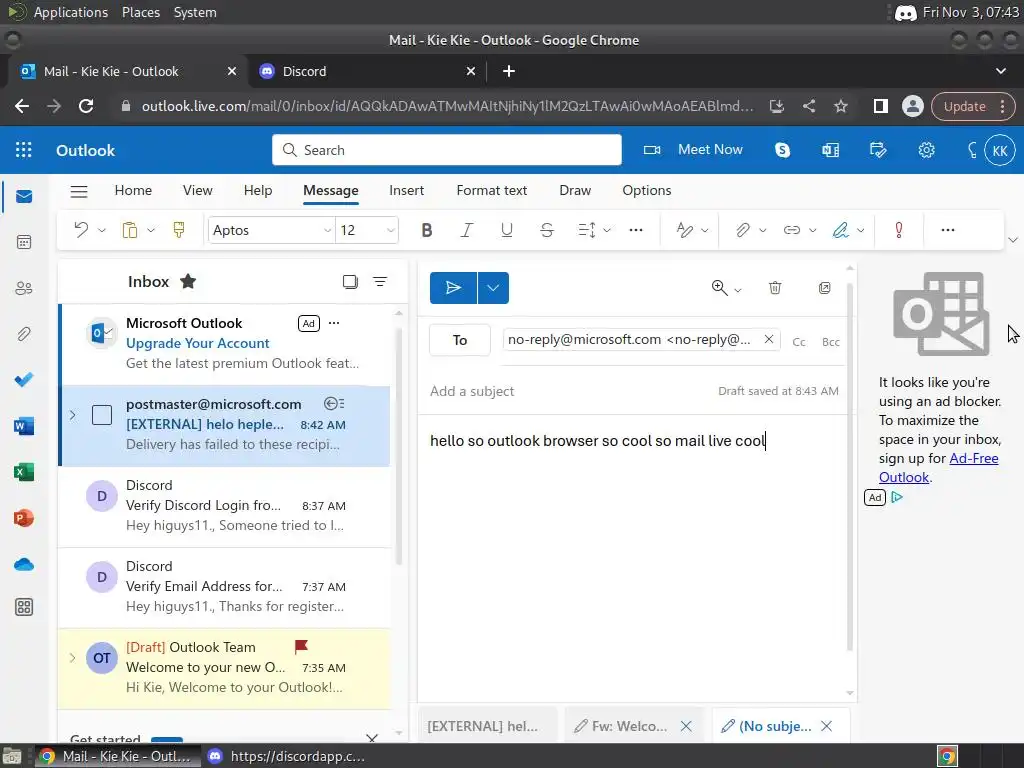Click the Outlook search box
This screenshot has height=768, width=1024.
(x=447, y=150)
